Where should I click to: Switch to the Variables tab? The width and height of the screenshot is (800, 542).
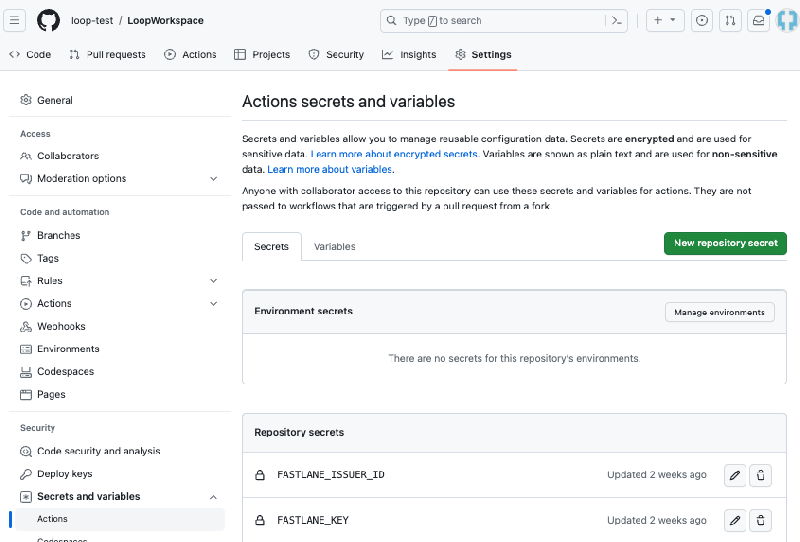[x=334, y=246]
